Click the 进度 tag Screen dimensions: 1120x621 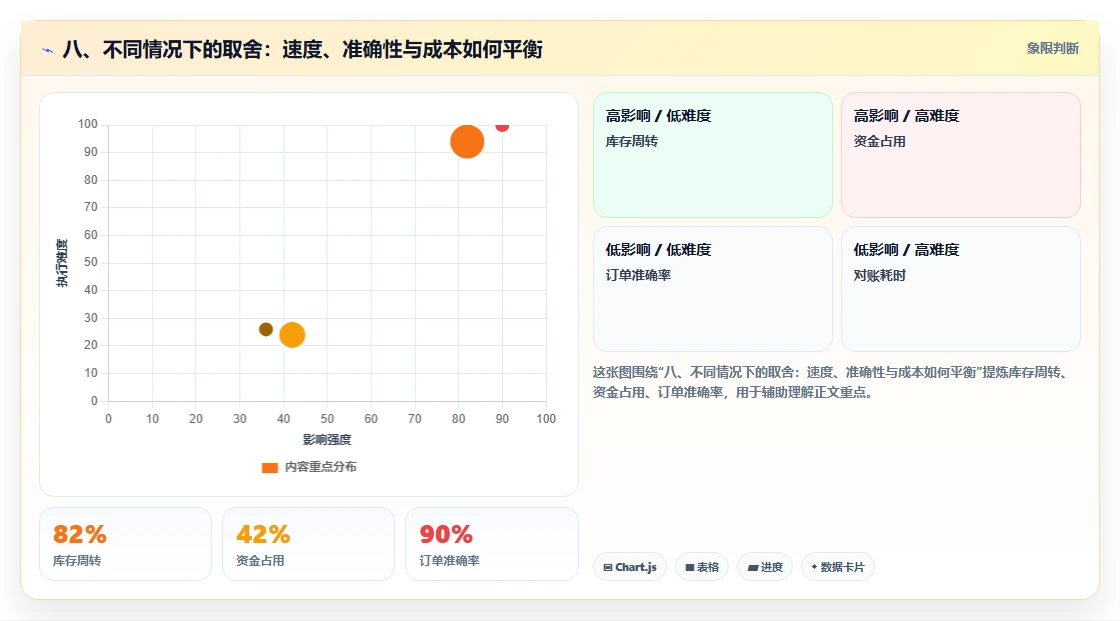click(765, 567)
